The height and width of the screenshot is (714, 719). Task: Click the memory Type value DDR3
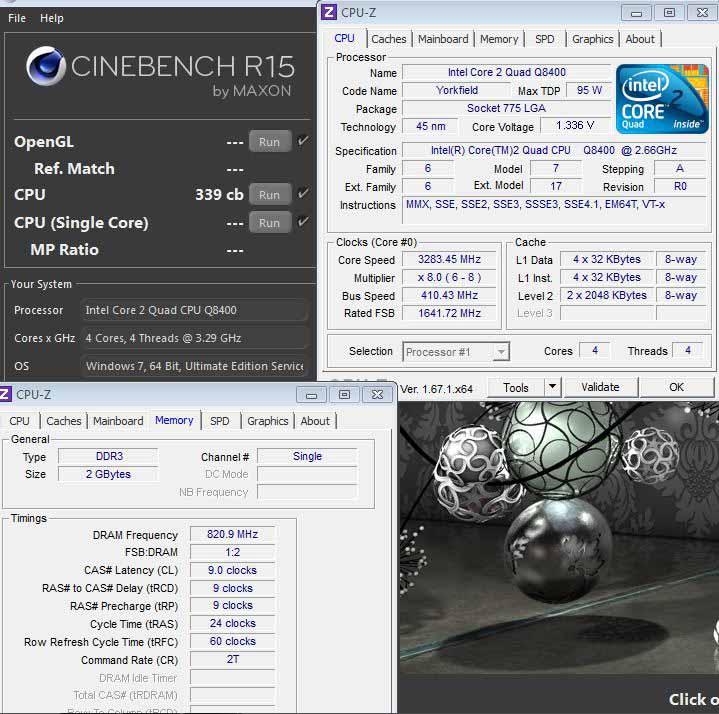click(109, 456)
